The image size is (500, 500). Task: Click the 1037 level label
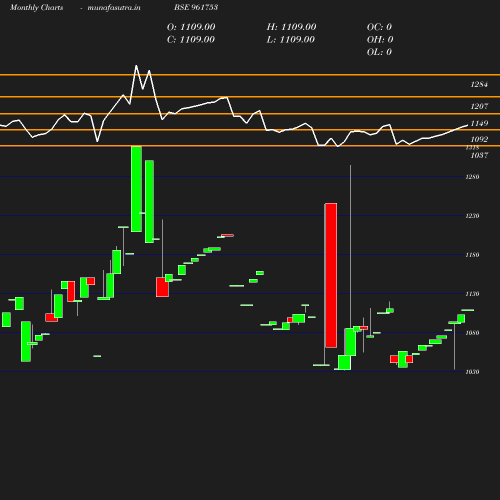coord(479,155)
